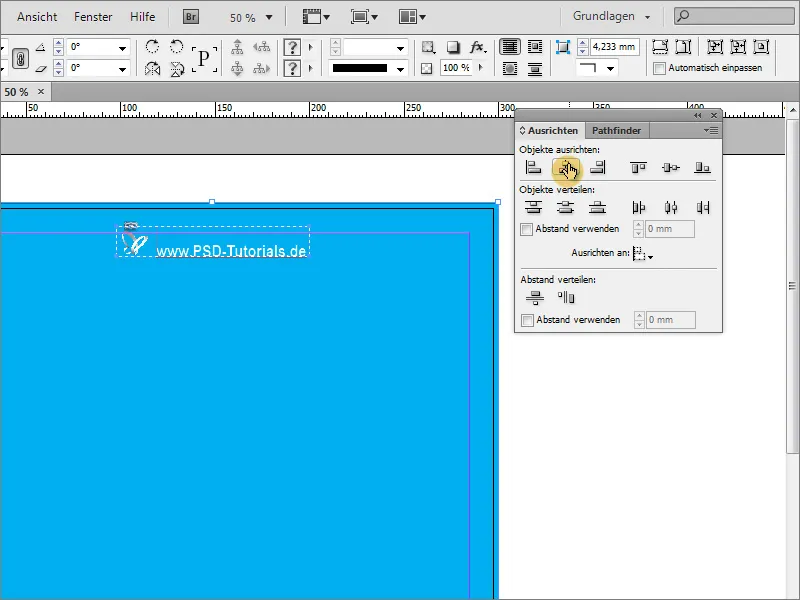
Task: Open the corner options icon
Action: tap(562, 47)
